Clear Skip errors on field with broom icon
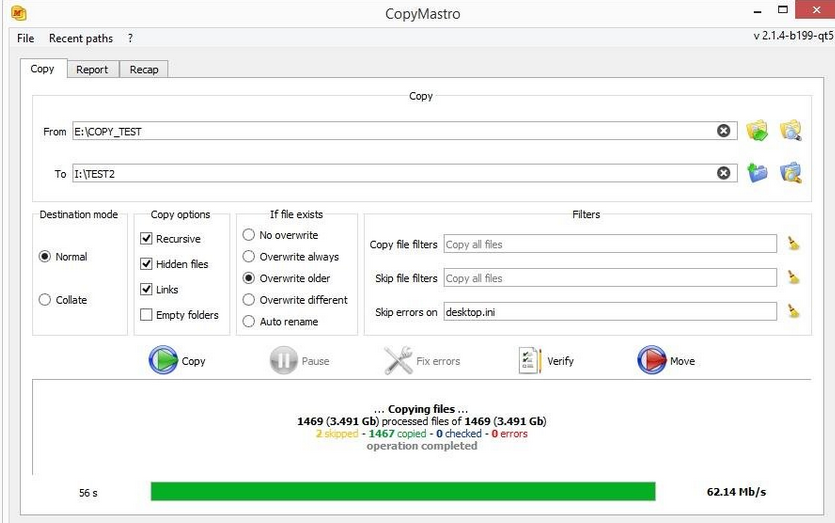 click(x=793, y=311)
